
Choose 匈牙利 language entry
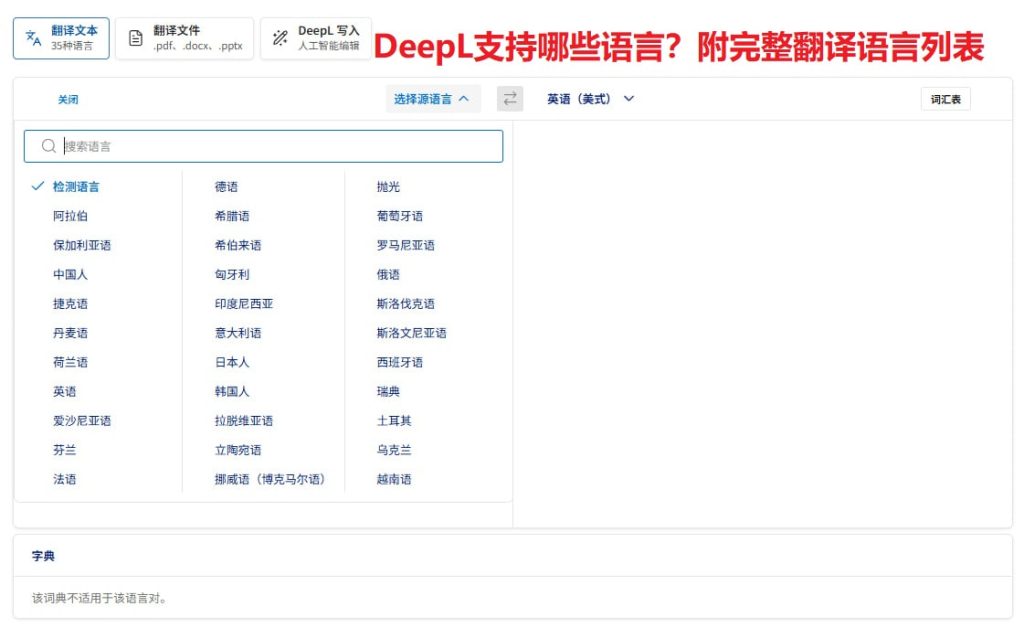coord(232,275)
